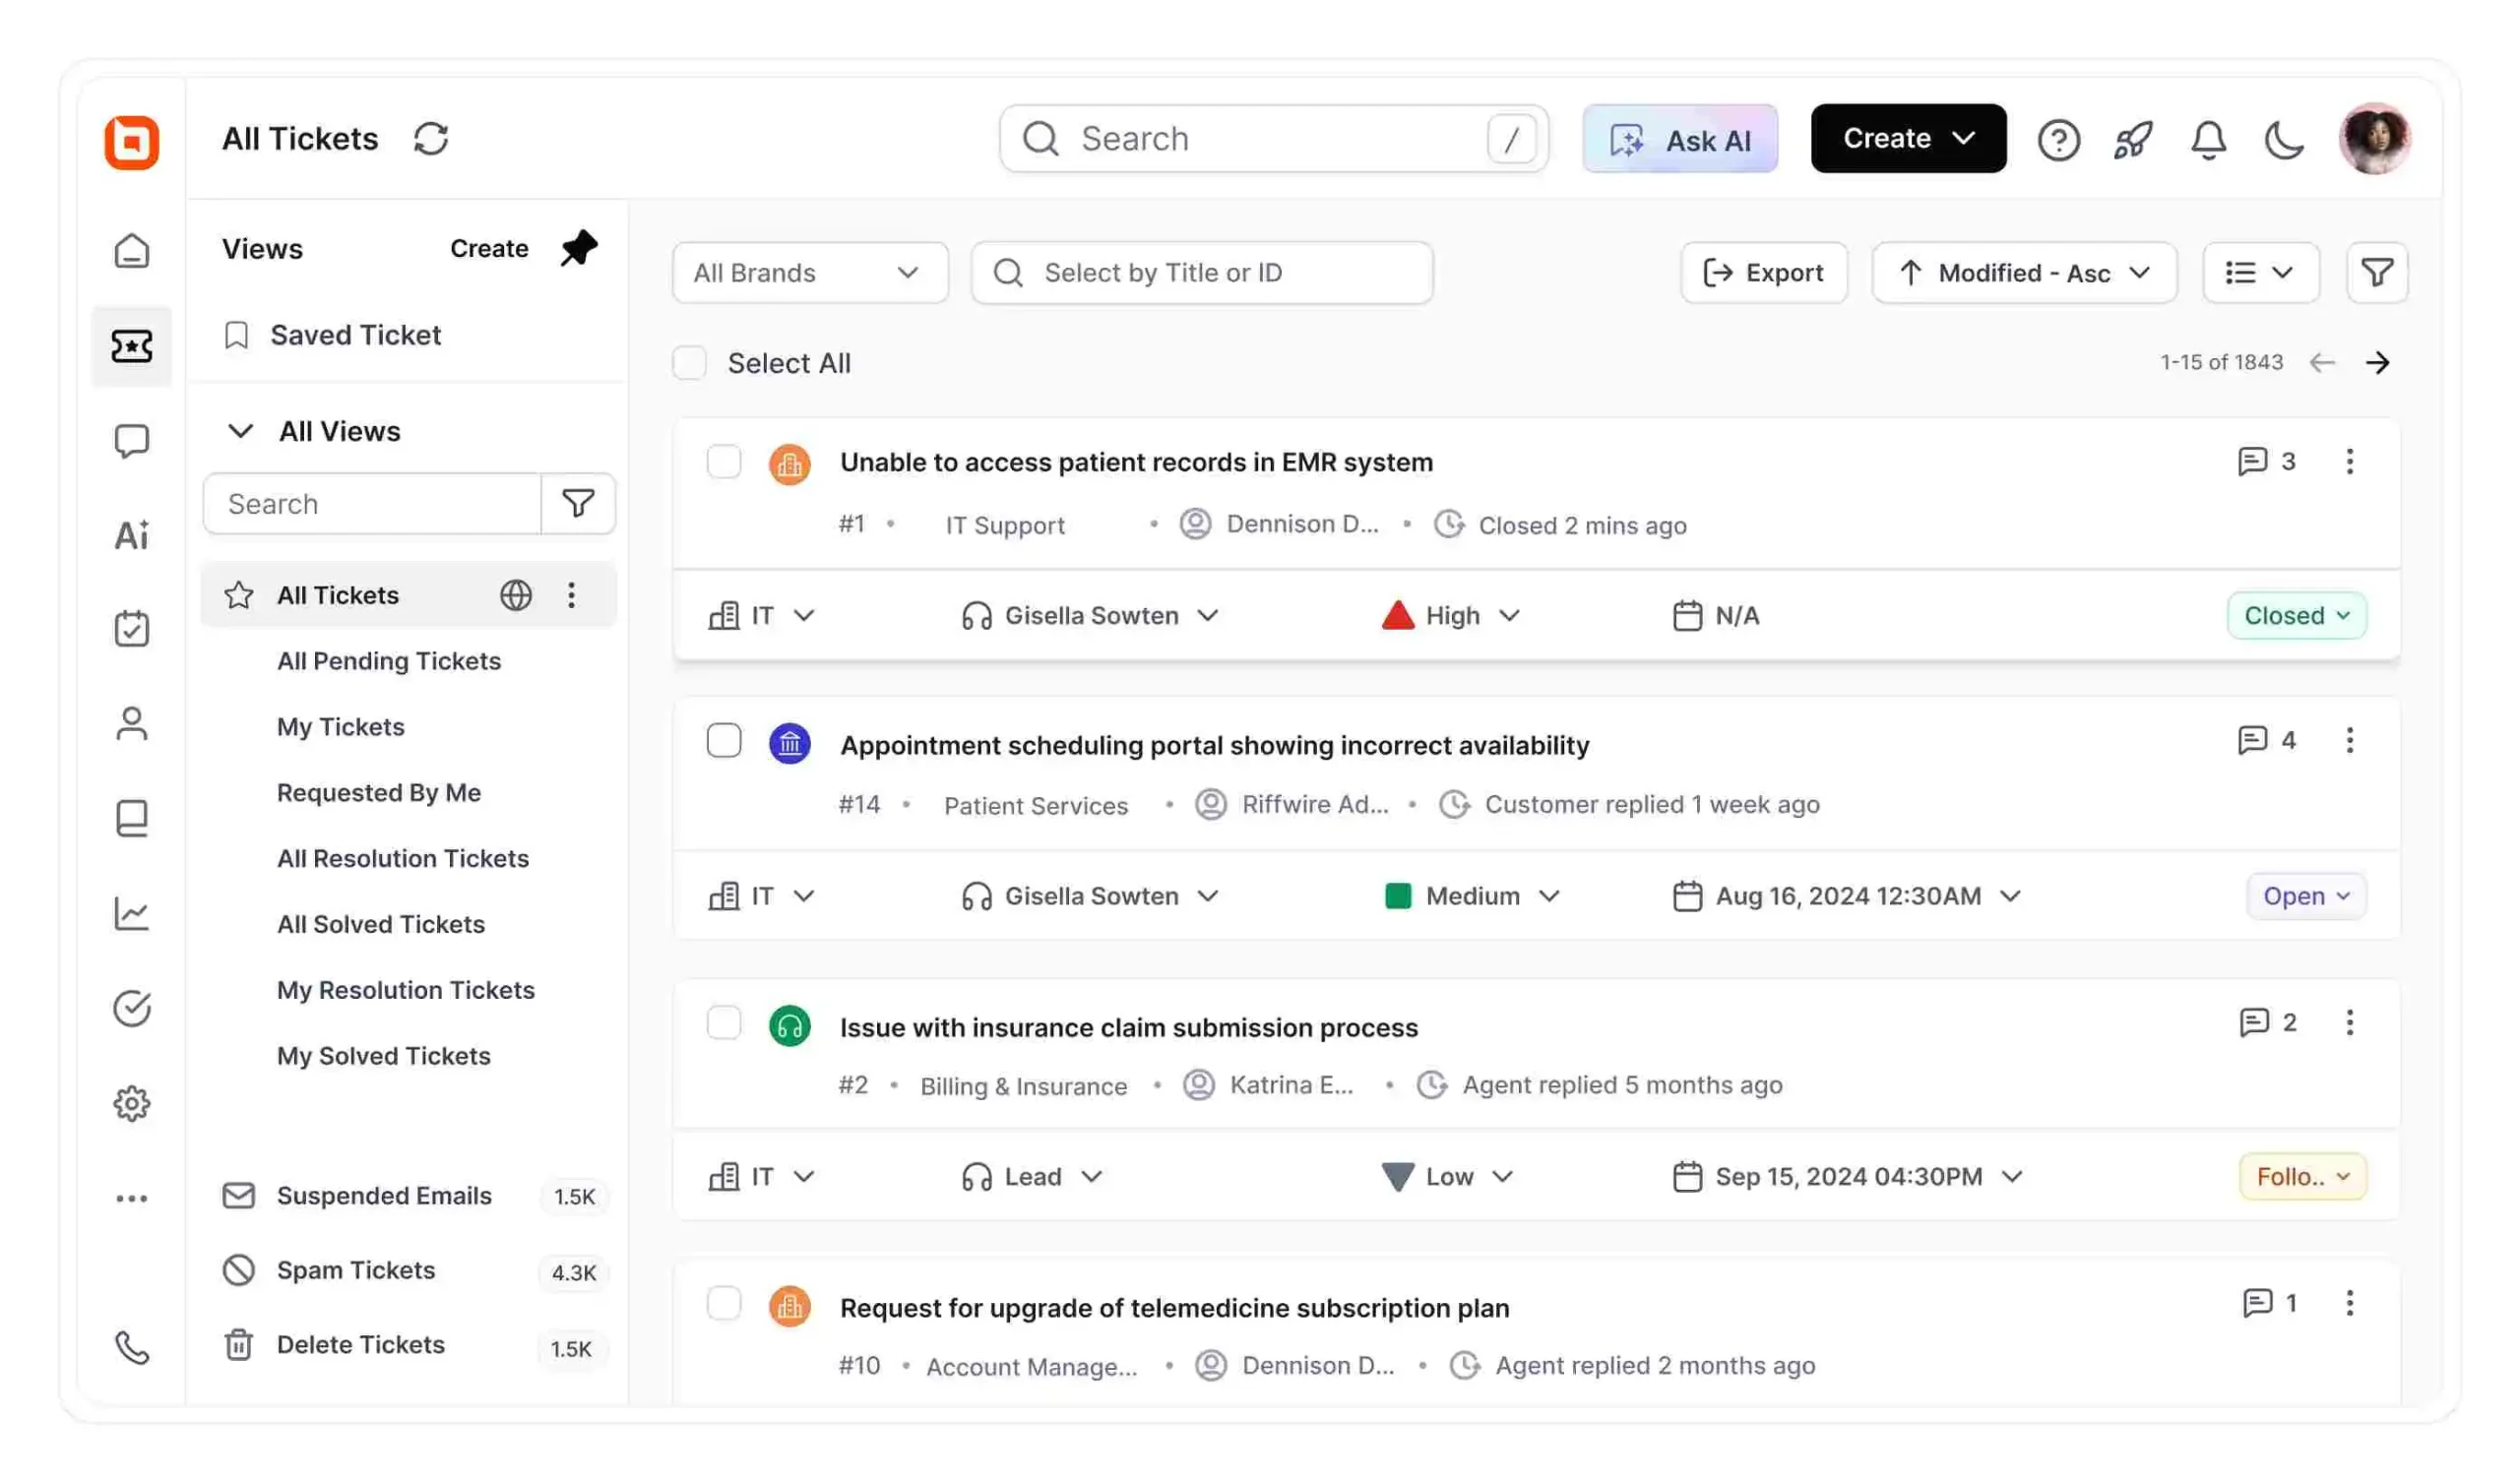The image size is (2520, 1482).
Task: Expand the Create dropdown in the header
Action: pos(1908,138)
